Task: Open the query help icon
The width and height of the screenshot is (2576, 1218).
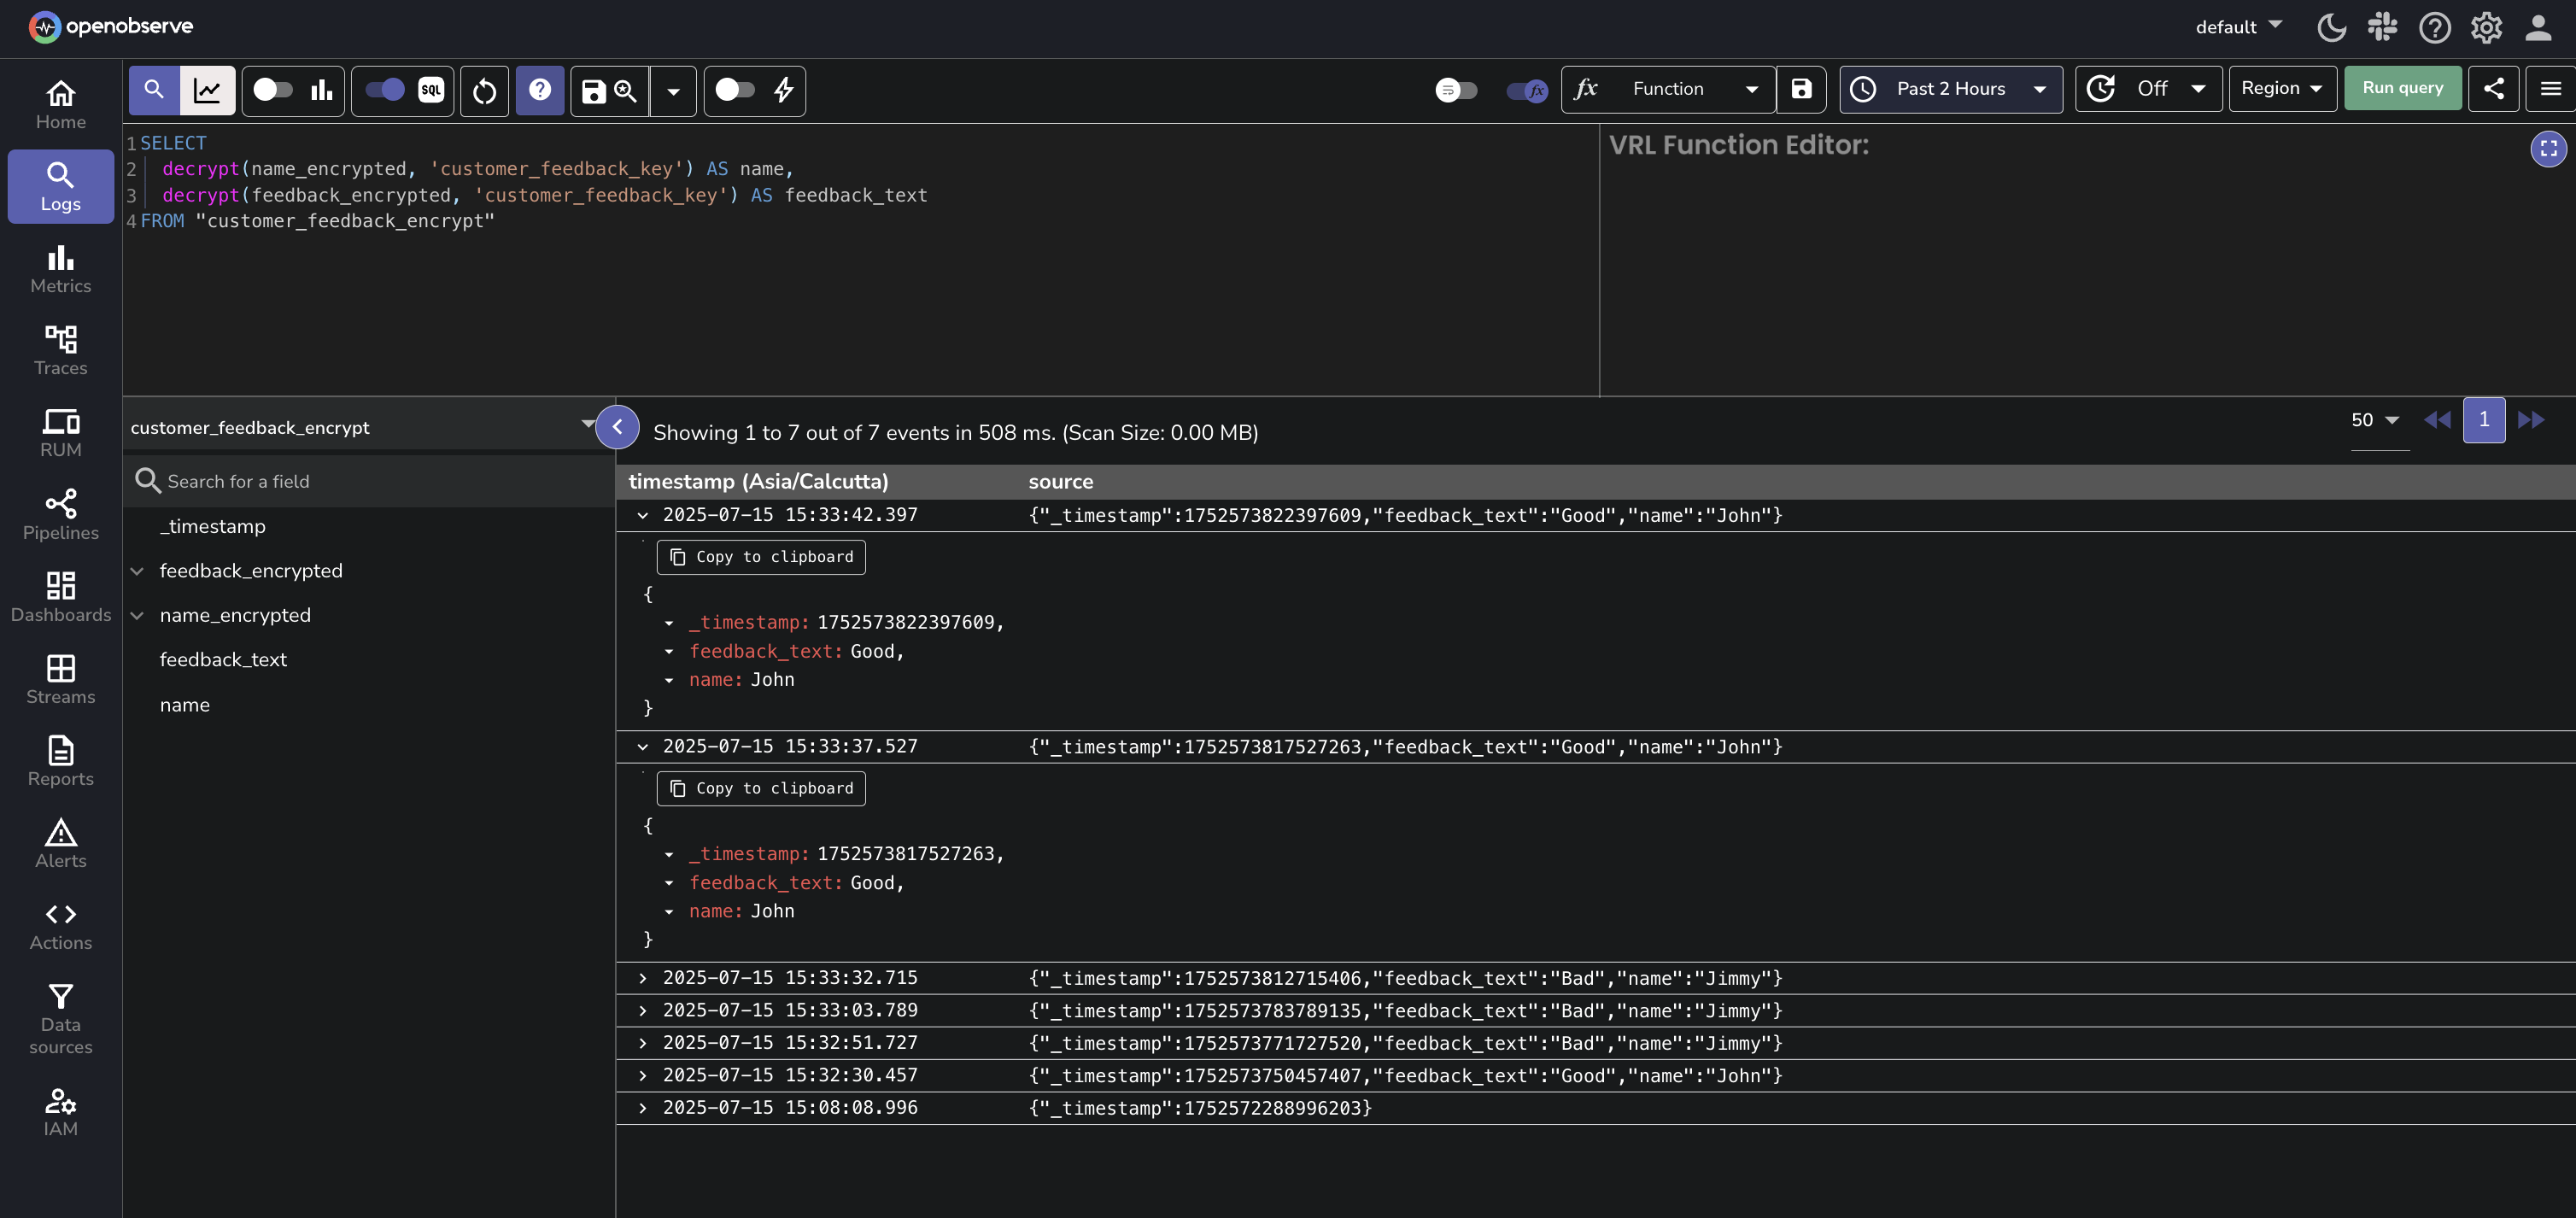Action: point(539,90)
